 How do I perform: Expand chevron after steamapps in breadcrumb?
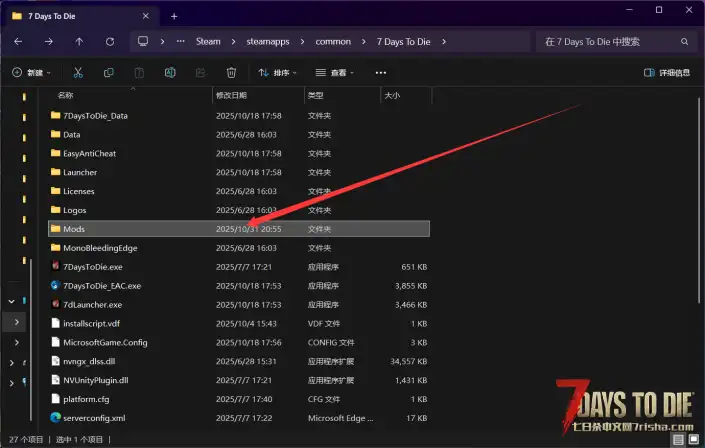click(x=302, y=41)
